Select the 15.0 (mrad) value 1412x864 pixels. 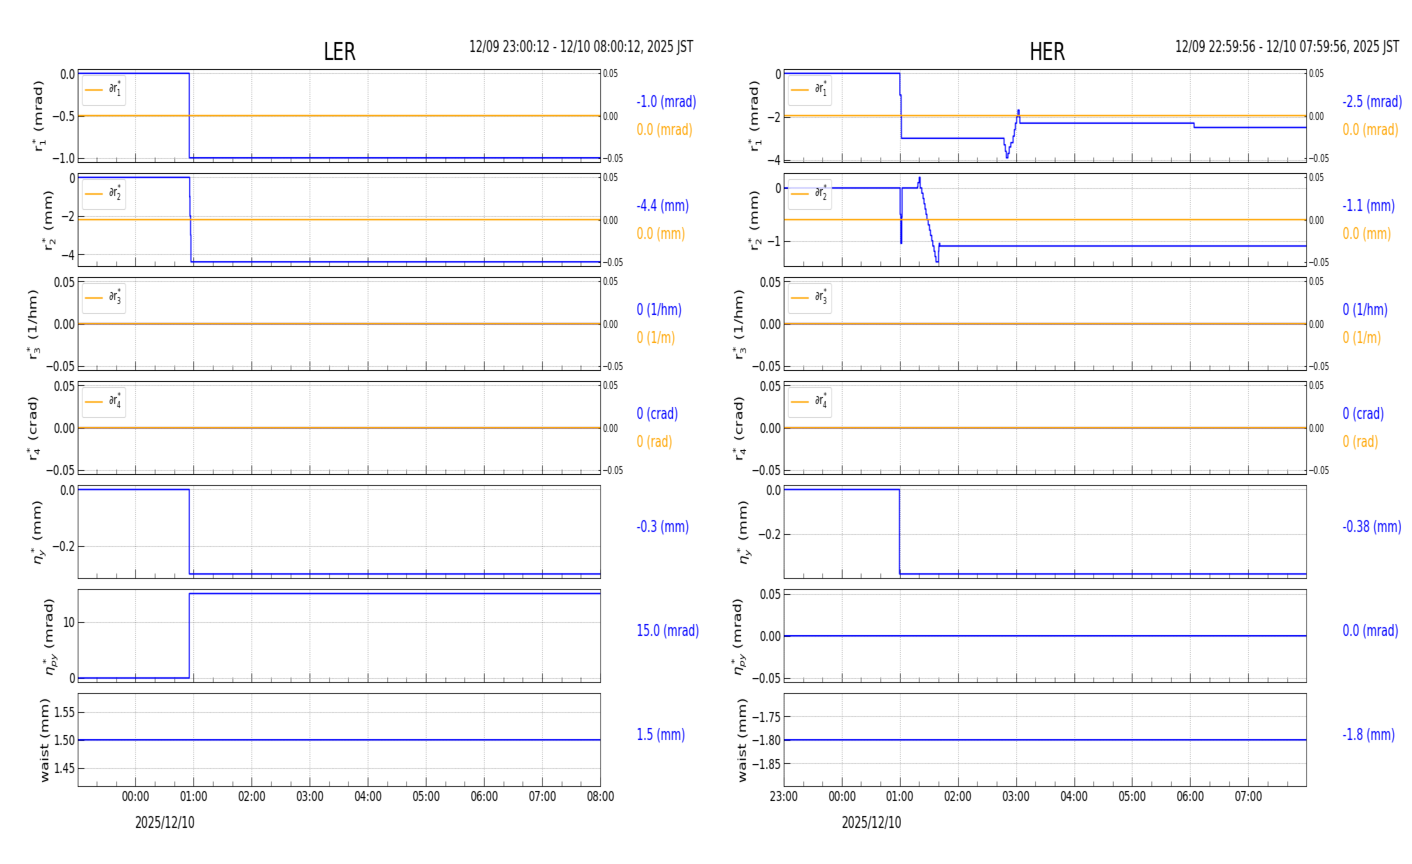668,631
